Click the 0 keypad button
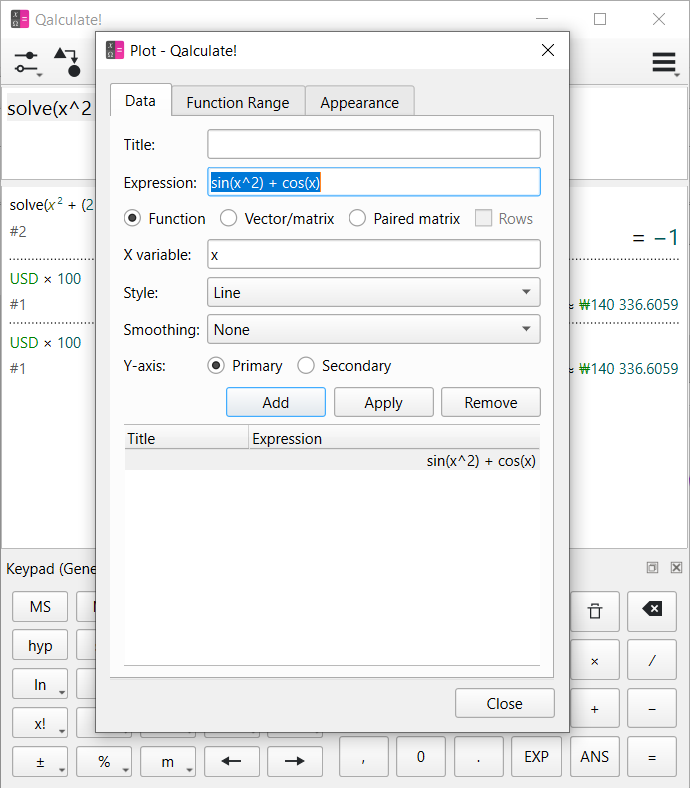 [421, 757]
